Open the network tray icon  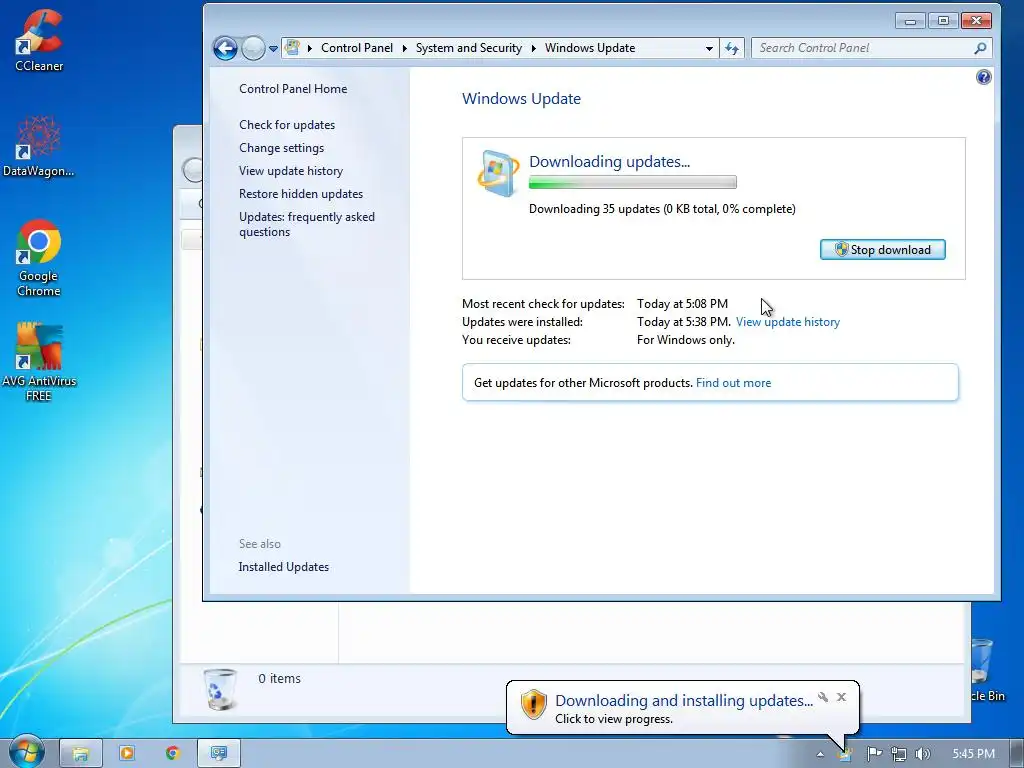[x=899, y=754]
